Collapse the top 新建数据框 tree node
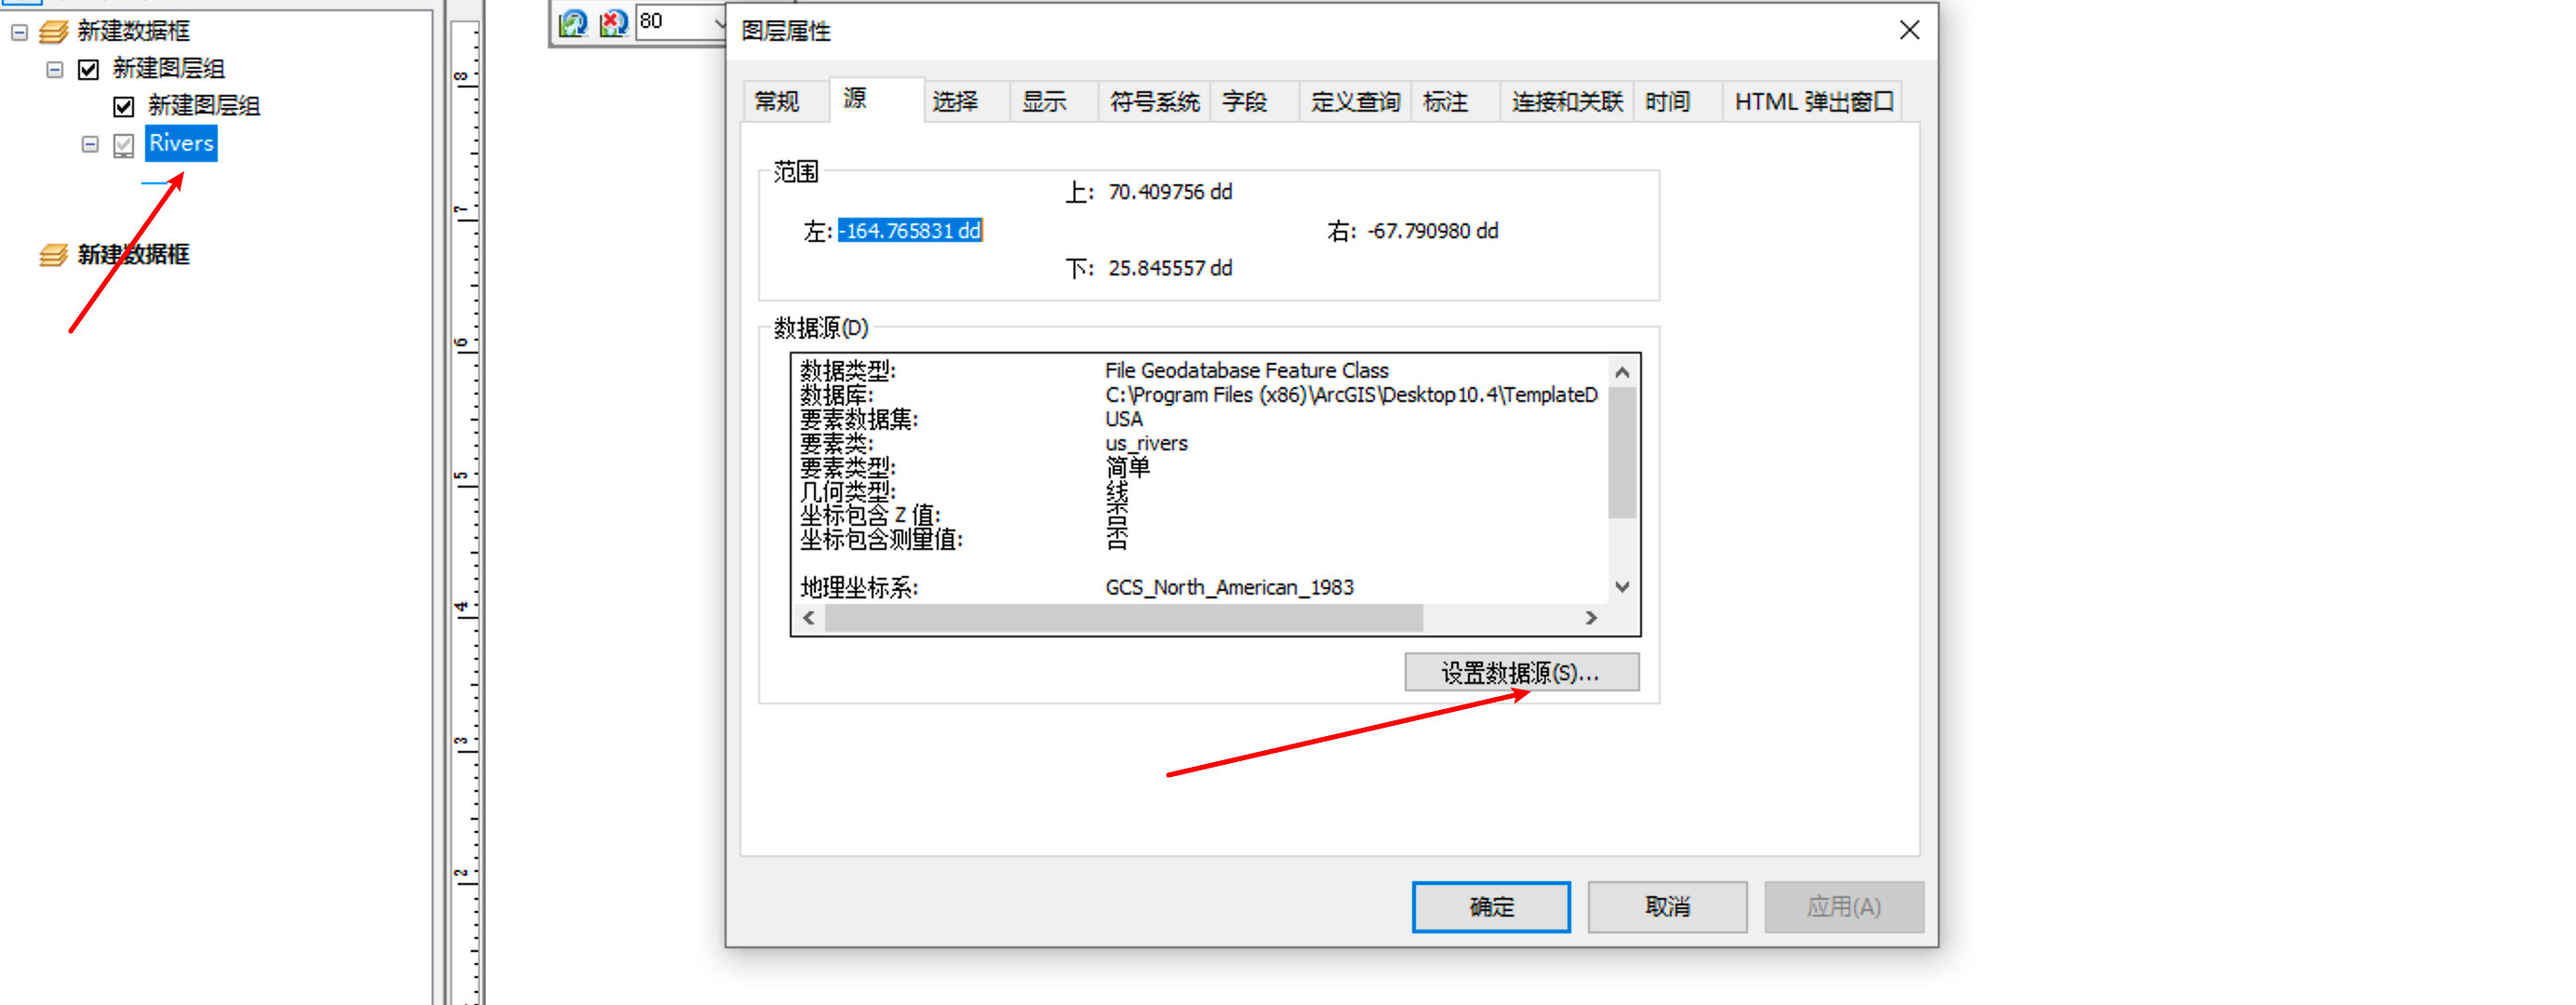This screenshot has height=1005, width=2576. coord(19,32)
